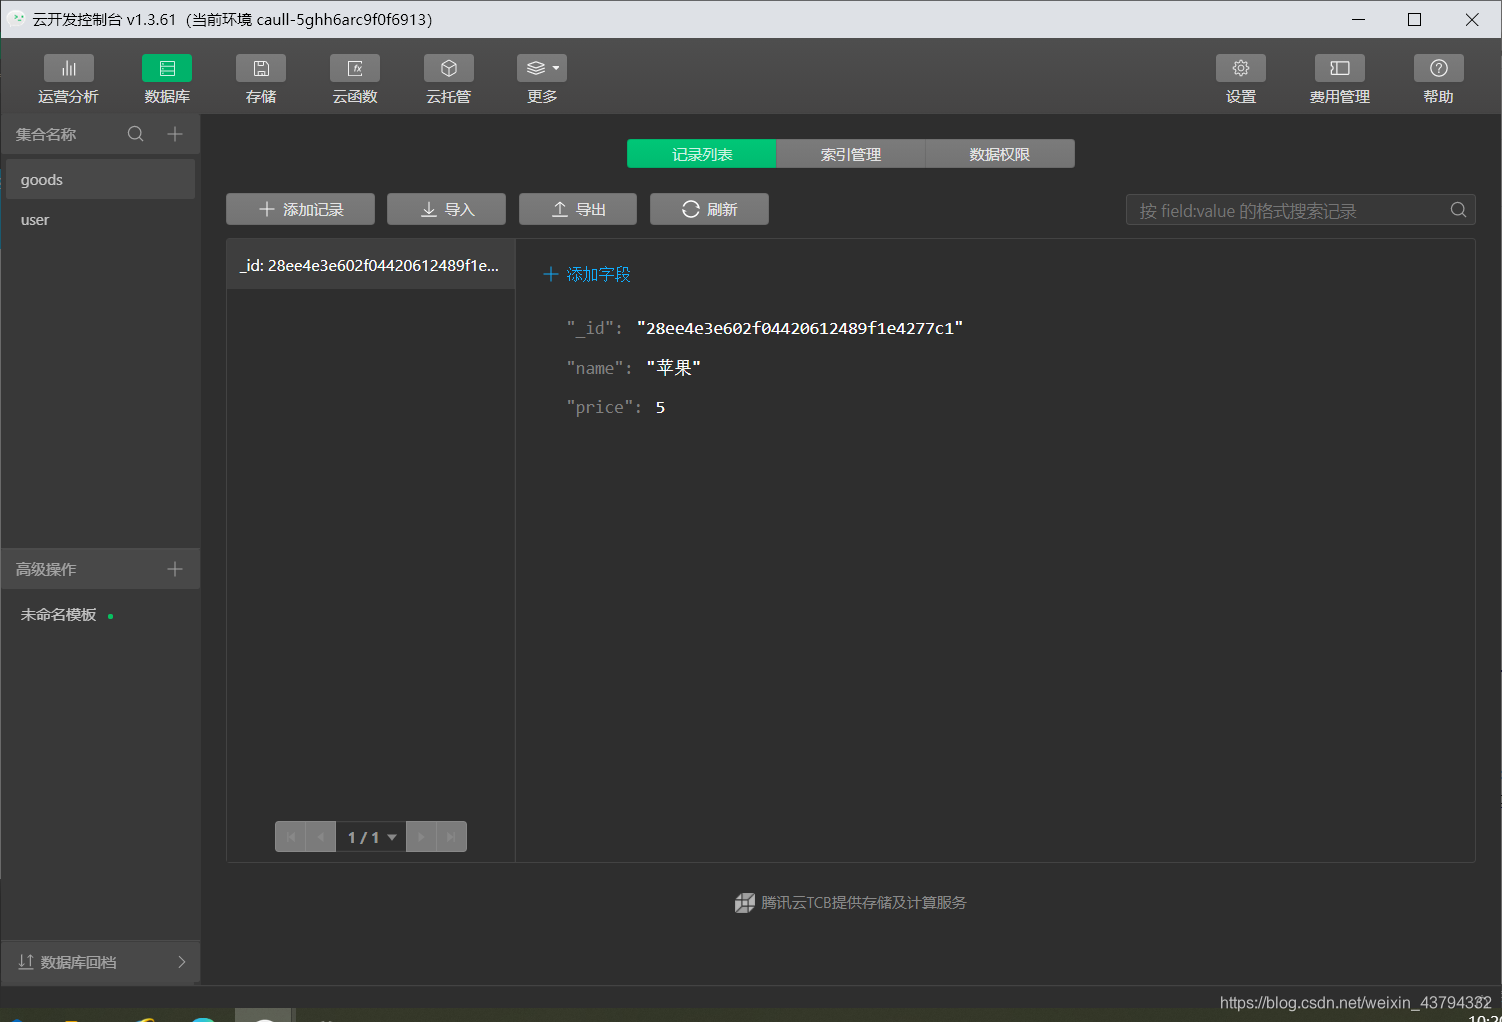Screen dimensions: 1502x1022
Task: Click the name value "苹果"
Action: (x=673, y=368)
